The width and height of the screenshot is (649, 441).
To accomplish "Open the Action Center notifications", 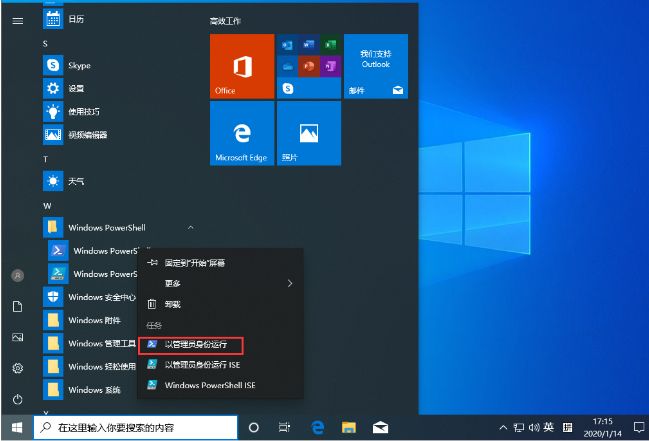I will point(639,427).
